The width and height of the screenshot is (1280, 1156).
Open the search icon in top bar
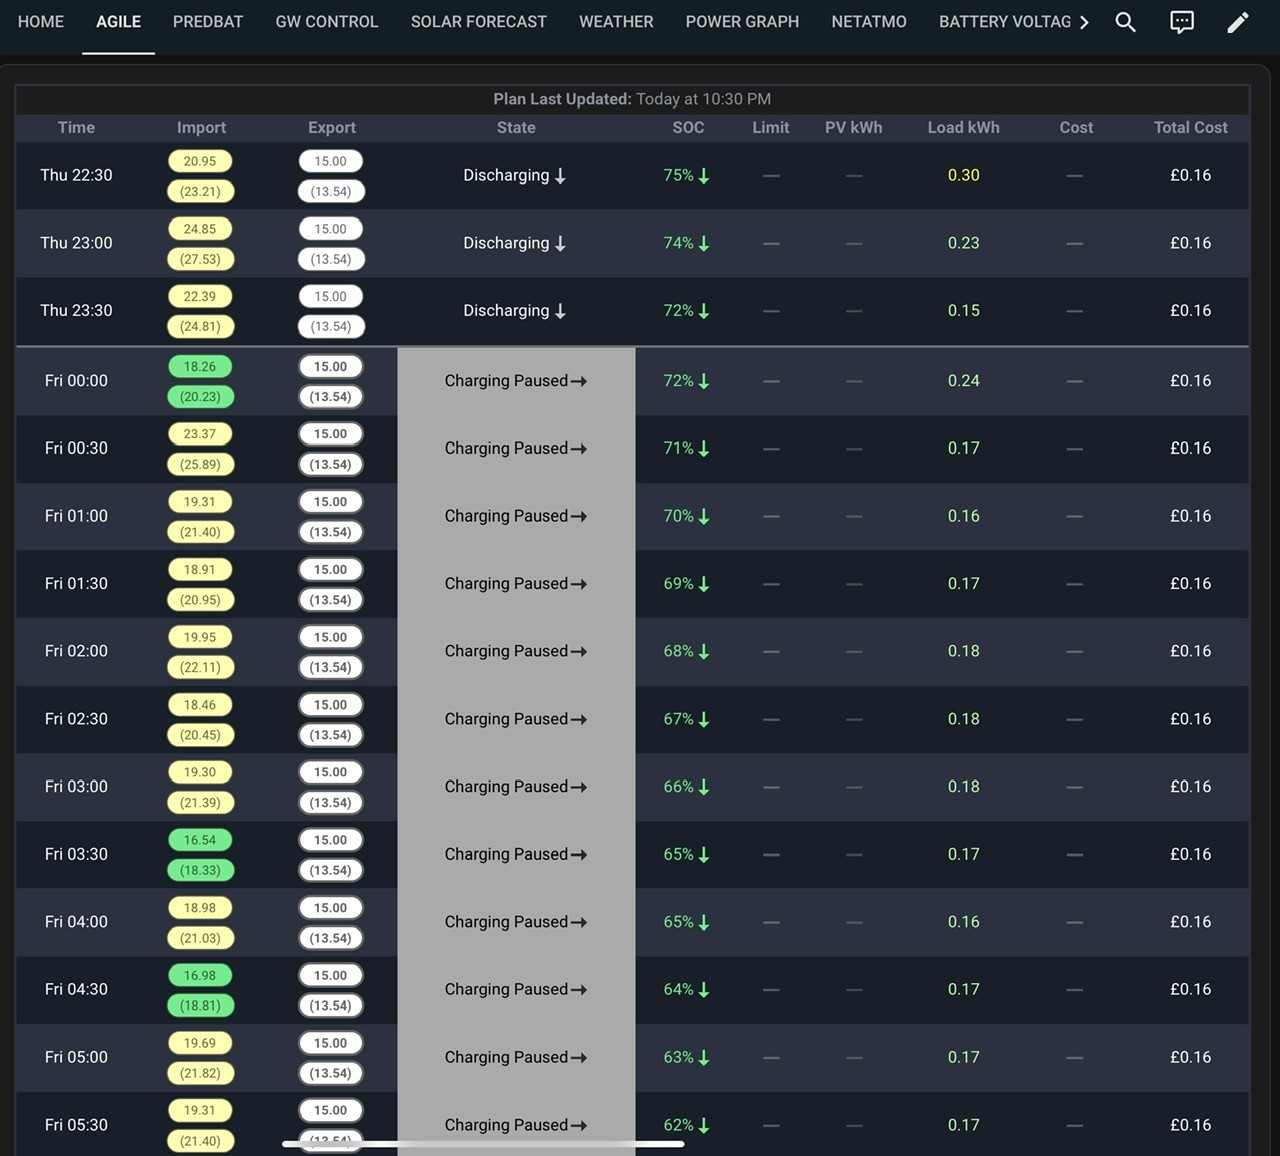[1125, 22]
